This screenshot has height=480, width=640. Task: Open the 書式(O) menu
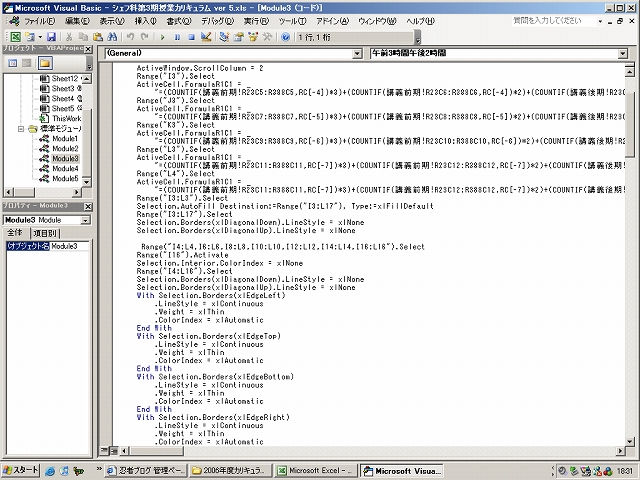point(179,21)
